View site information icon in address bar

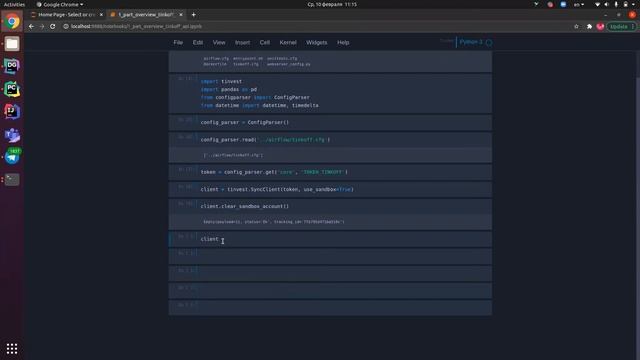66,26
